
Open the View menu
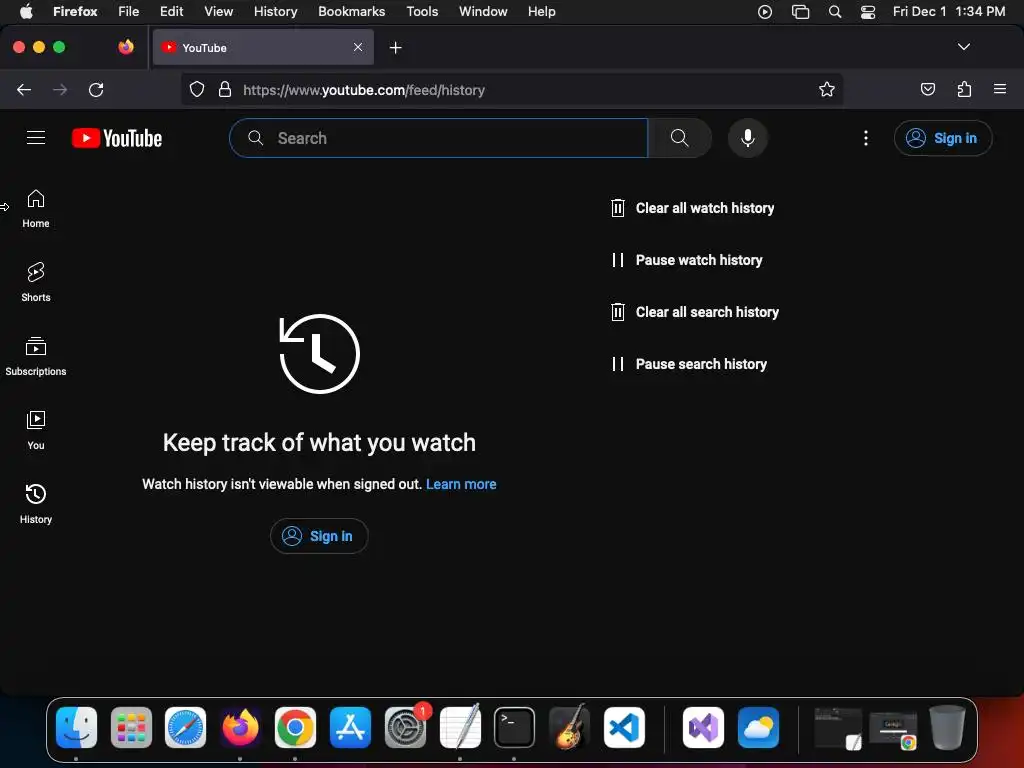218,11
